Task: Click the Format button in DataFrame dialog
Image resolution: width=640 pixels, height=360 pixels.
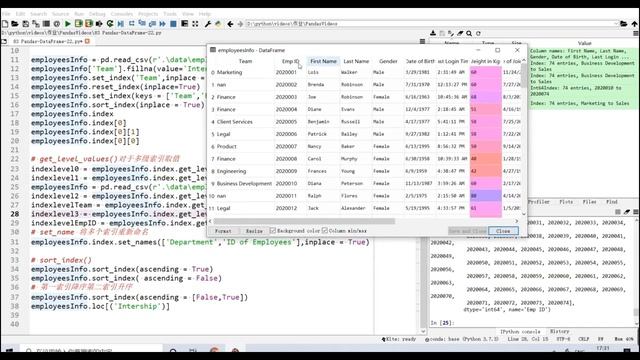Action: (x=223, y=231)
